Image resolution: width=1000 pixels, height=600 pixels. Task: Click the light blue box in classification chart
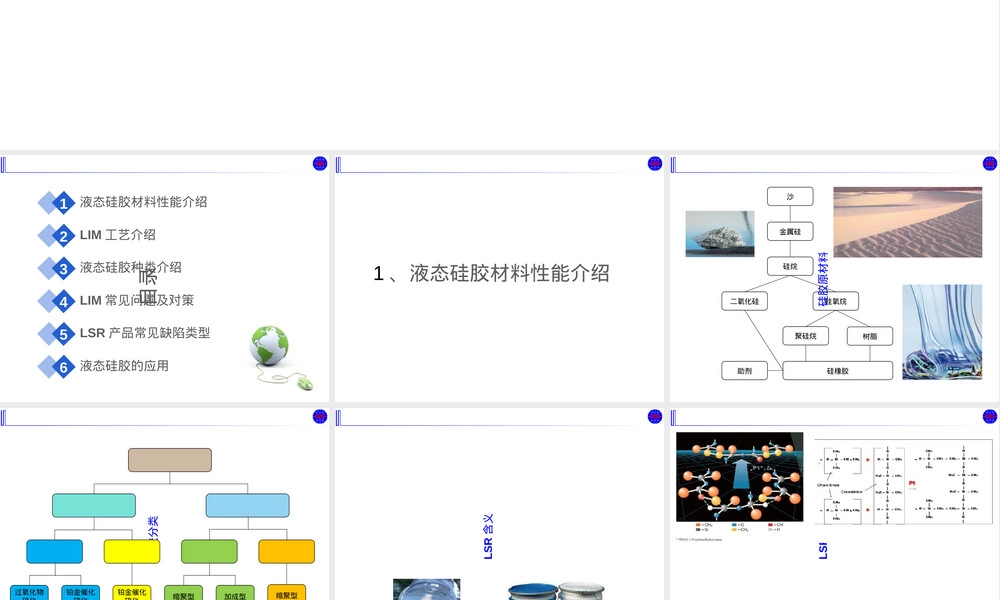(x=247, y=505)
